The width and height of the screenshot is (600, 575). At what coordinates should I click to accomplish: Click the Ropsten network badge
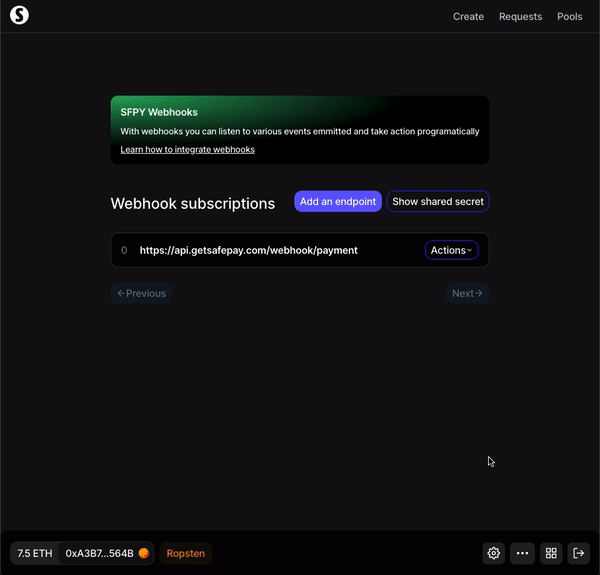(186, 553)
